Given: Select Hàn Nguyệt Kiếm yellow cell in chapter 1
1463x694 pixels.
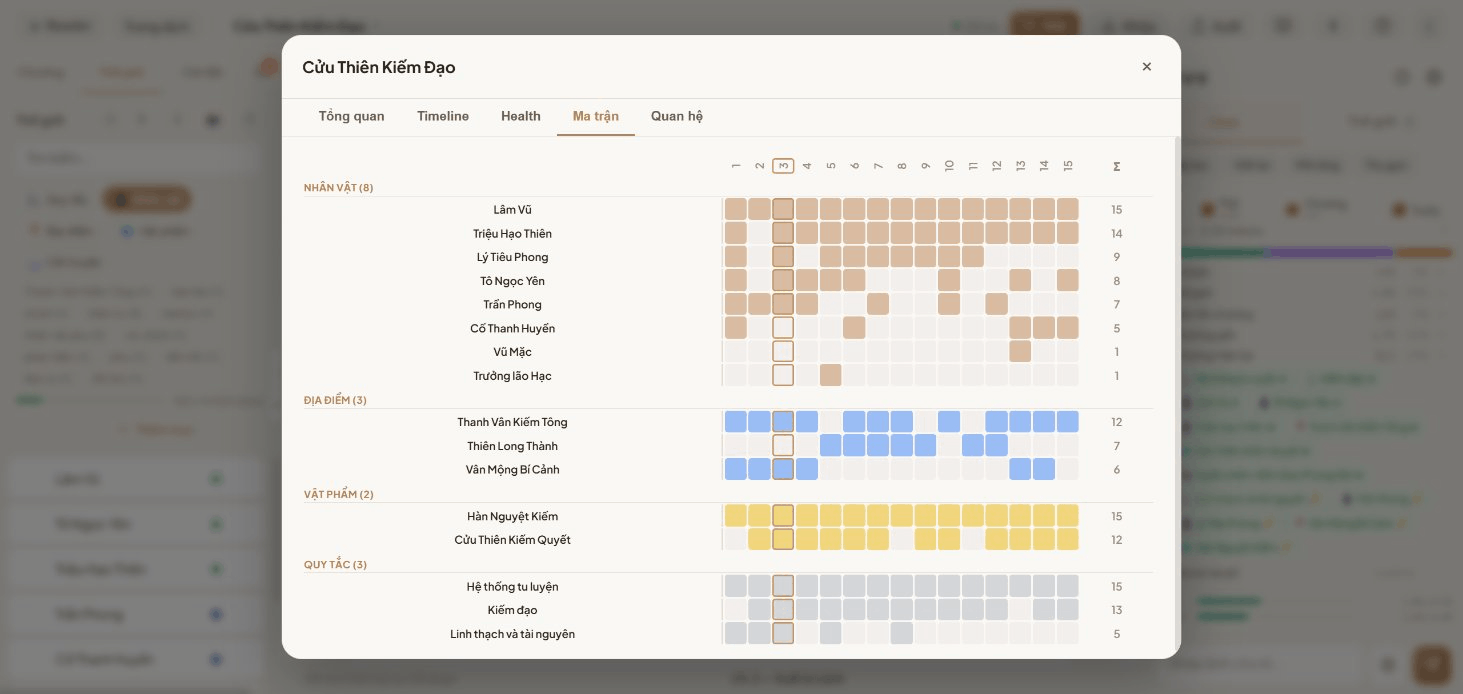Looking at the screenshot, I should coord(736,516).
